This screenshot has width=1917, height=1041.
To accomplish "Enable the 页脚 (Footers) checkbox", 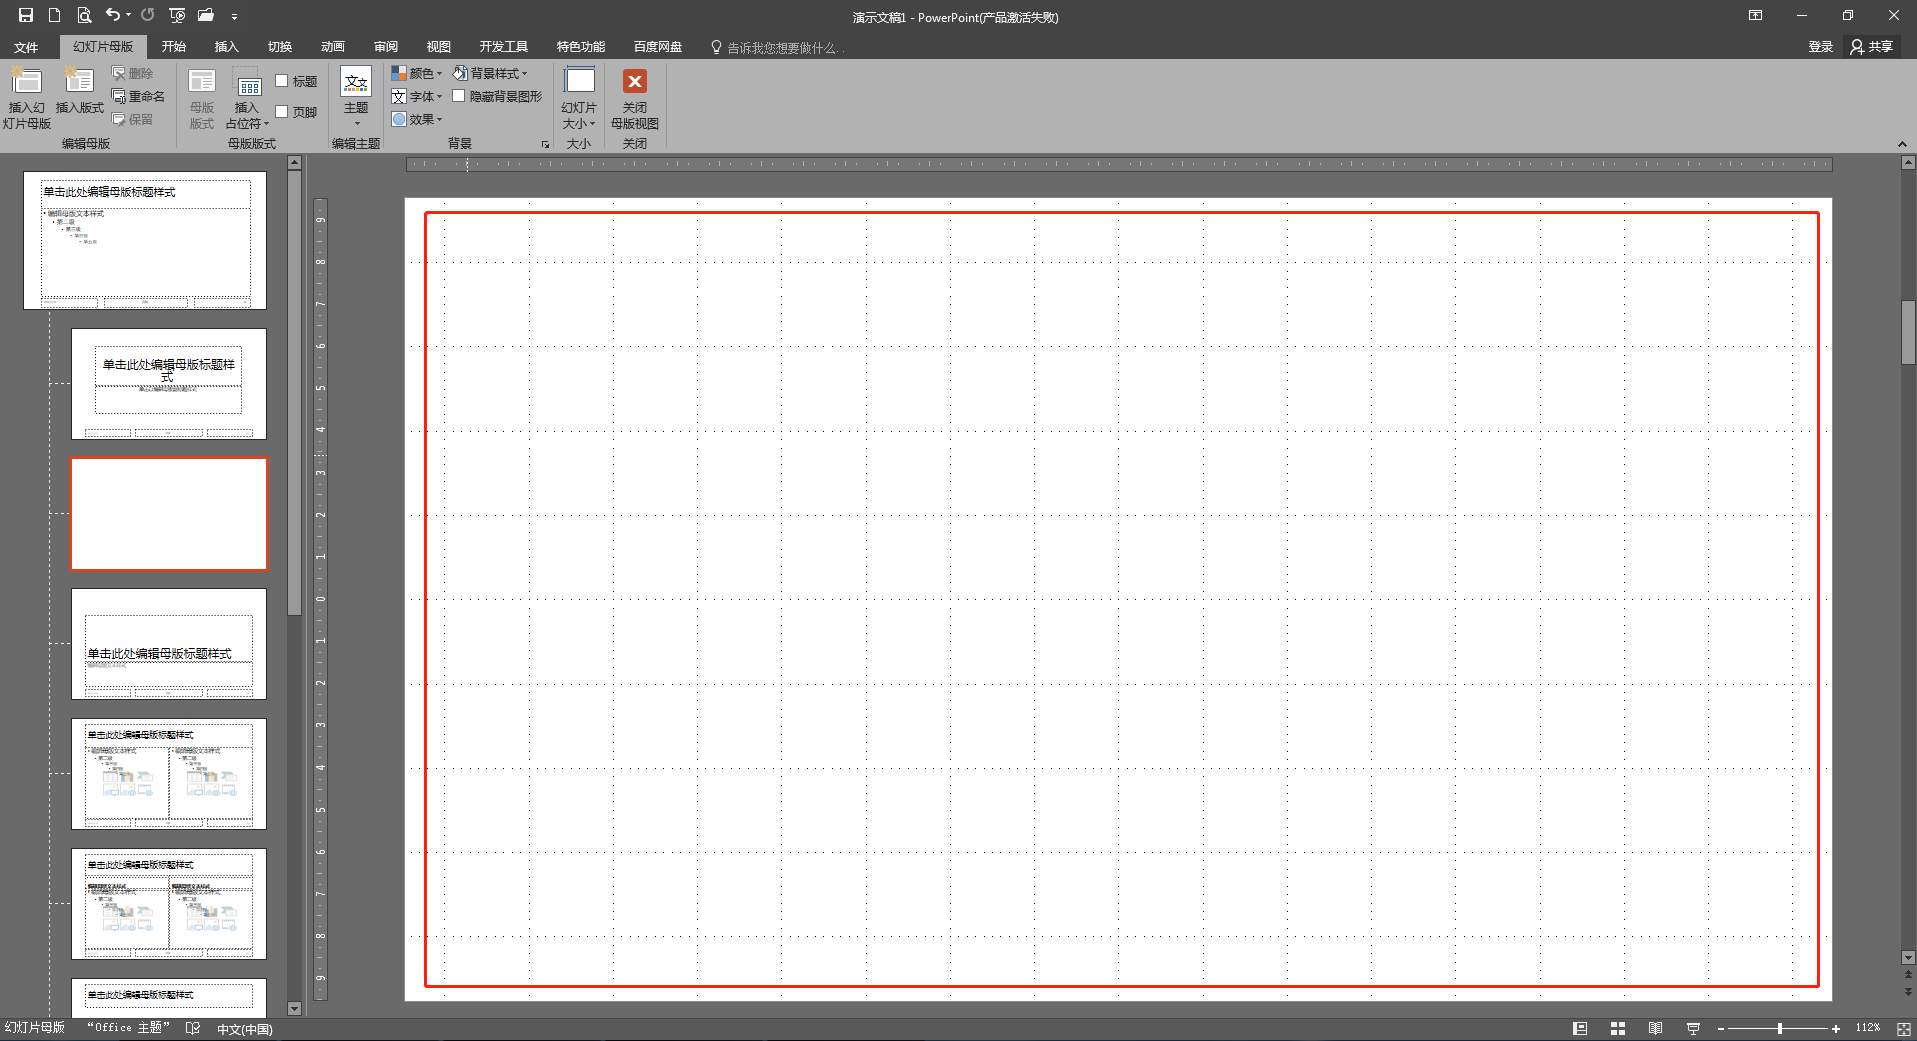I will point(282,112).
